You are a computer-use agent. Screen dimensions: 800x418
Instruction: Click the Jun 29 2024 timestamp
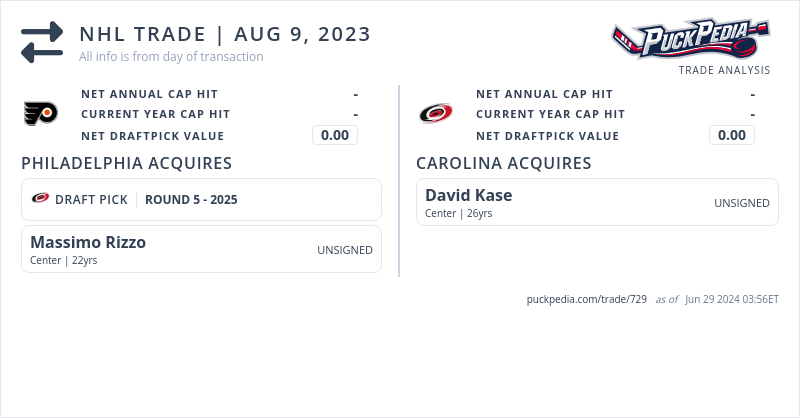pos(732,299)
